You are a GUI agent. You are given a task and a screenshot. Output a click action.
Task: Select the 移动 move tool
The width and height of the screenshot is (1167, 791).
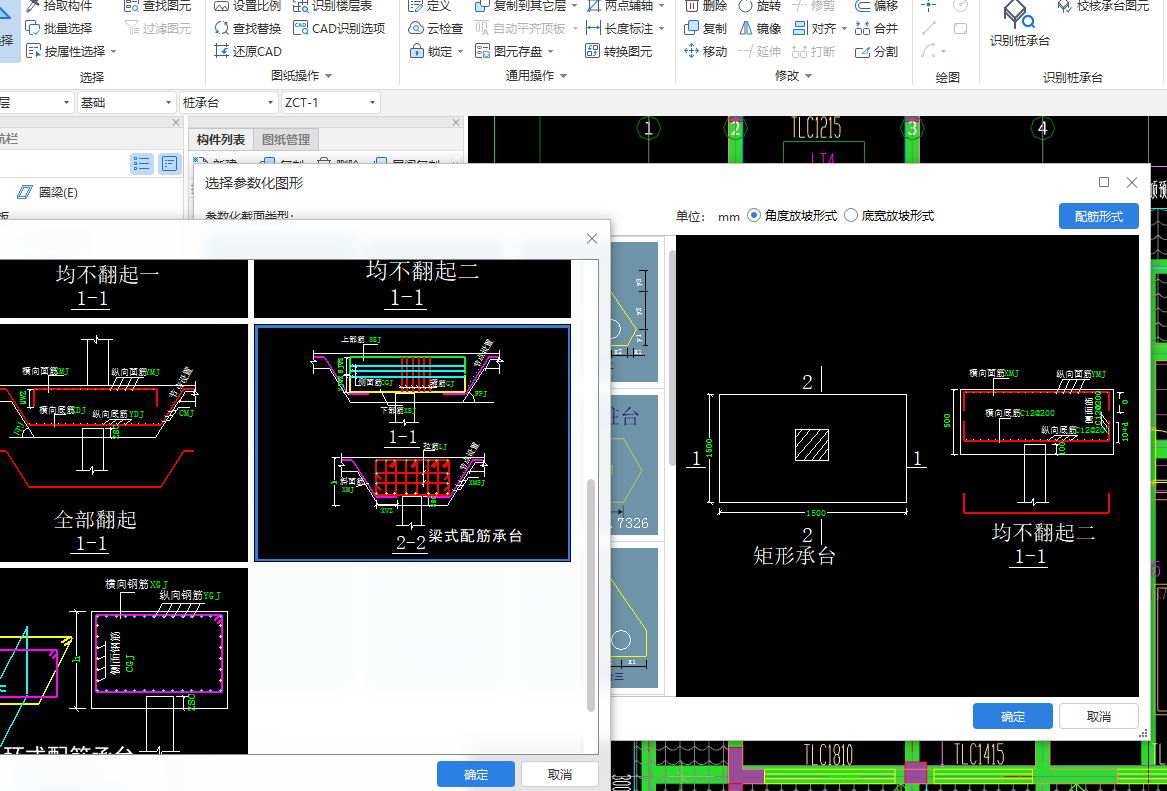coord(706,51)
